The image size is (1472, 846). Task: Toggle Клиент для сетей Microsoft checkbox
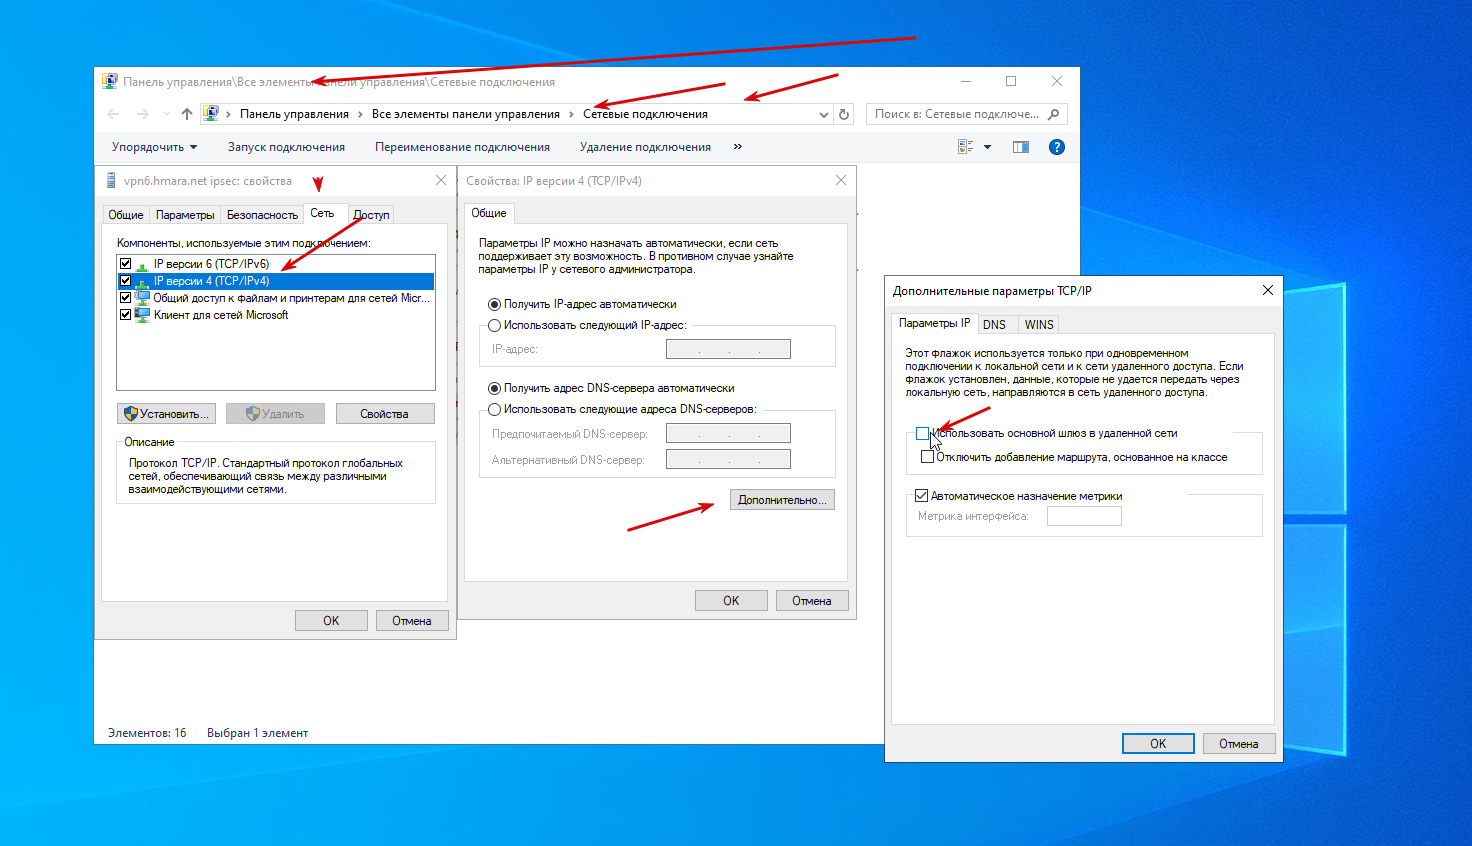pos(125,315)
